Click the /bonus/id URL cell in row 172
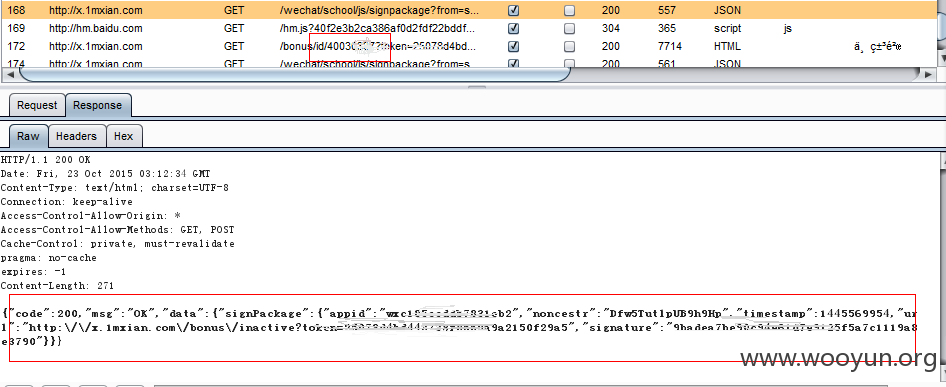 tap(378, 46)
